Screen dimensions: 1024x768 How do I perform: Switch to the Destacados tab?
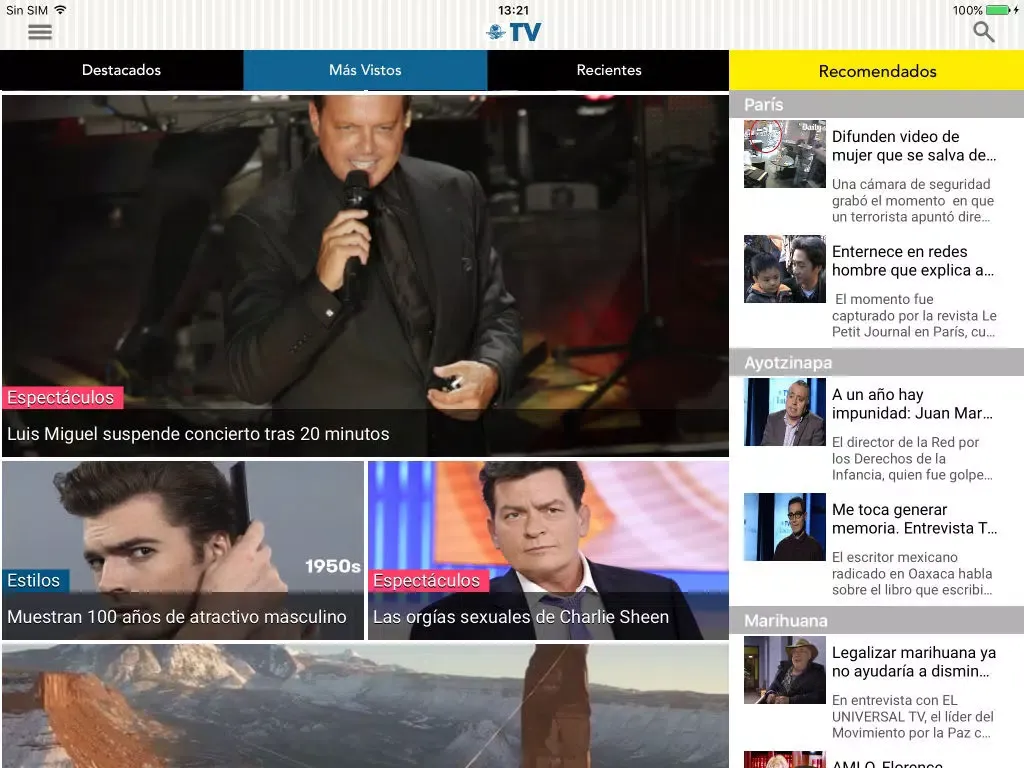pyautogui.click(x=121, y=70)
